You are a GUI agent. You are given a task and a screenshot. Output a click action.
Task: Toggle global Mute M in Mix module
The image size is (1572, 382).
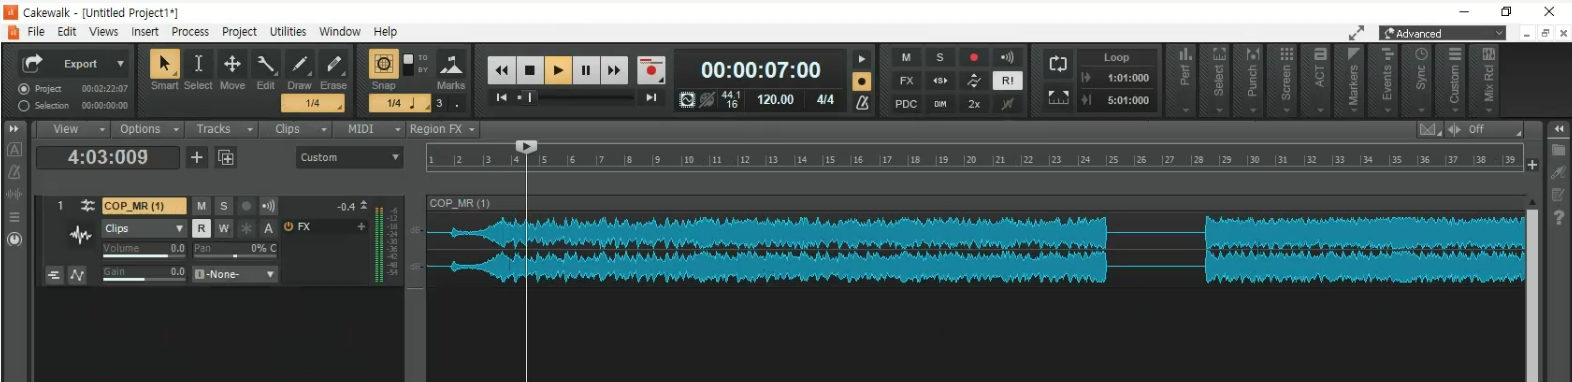click(906, 57)
